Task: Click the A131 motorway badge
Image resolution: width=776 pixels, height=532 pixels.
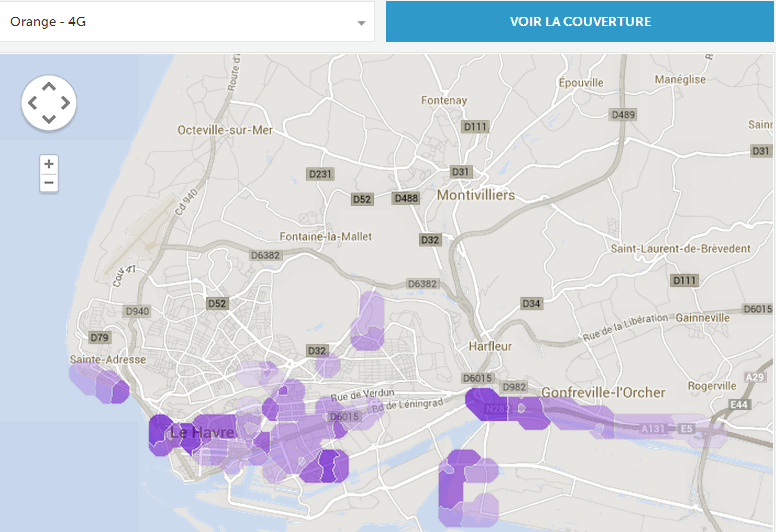Action: pos(652,428)
